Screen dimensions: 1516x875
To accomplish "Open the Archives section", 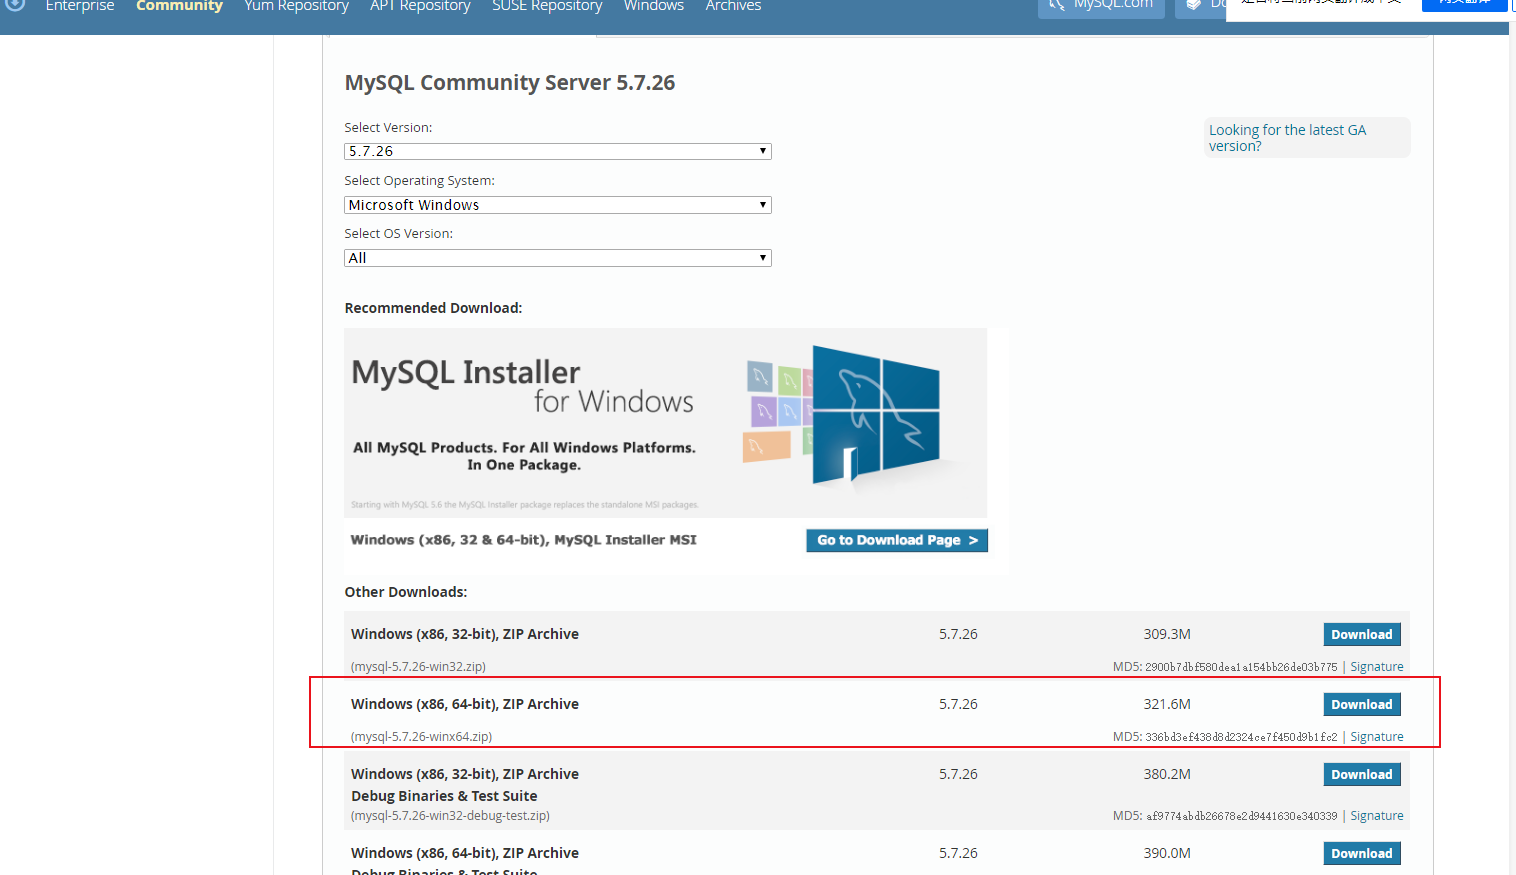I will pyautogui.click(x=733, y=7).
